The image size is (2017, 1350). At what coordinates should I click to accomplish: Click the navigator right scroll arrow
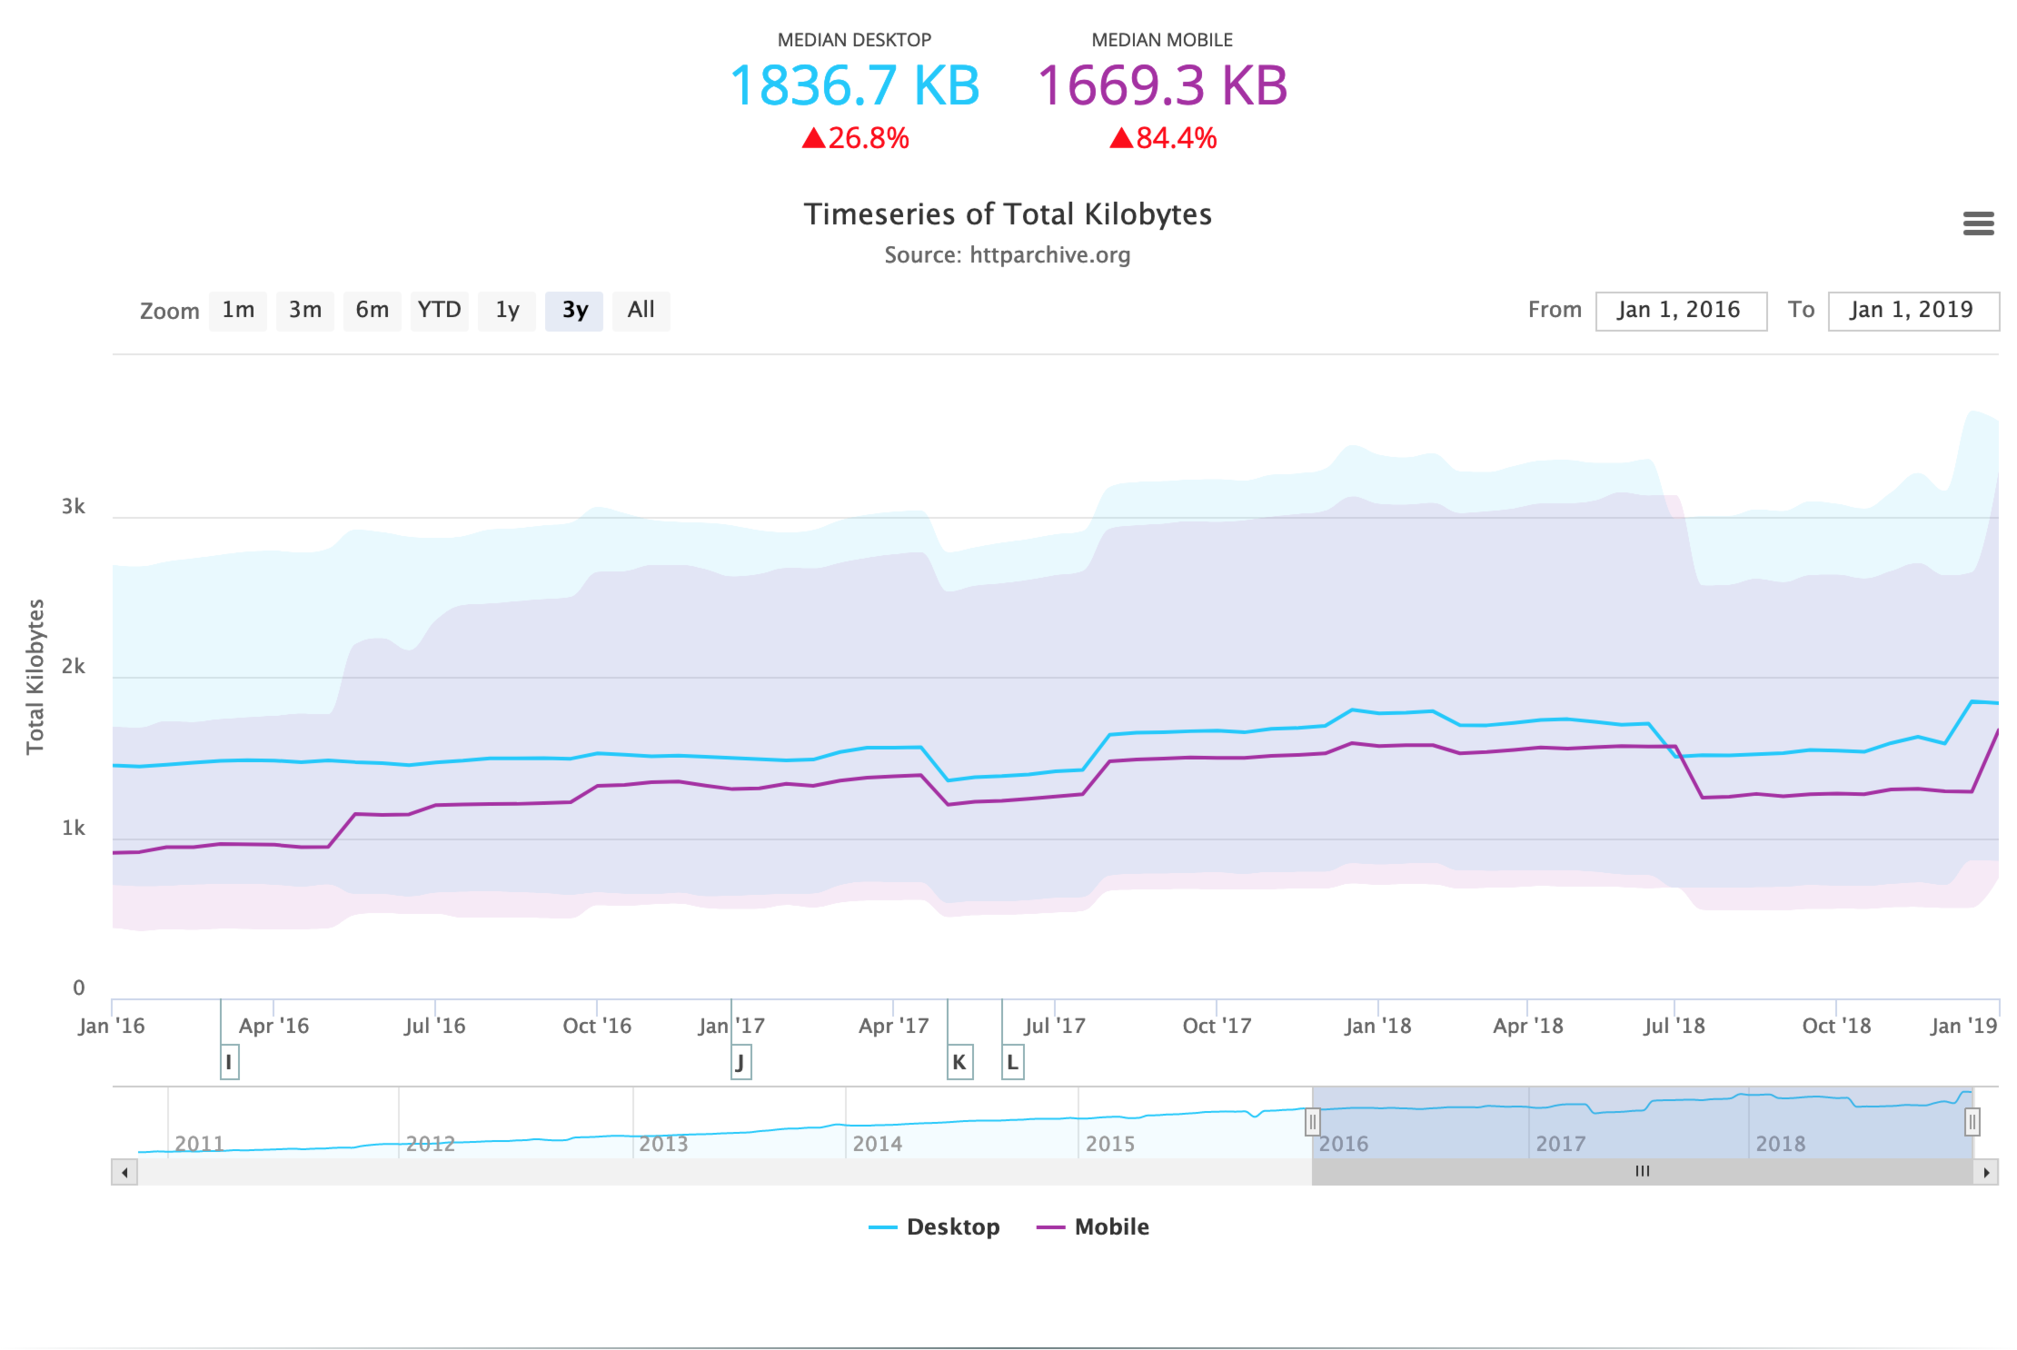(x=1986, y=1172)
